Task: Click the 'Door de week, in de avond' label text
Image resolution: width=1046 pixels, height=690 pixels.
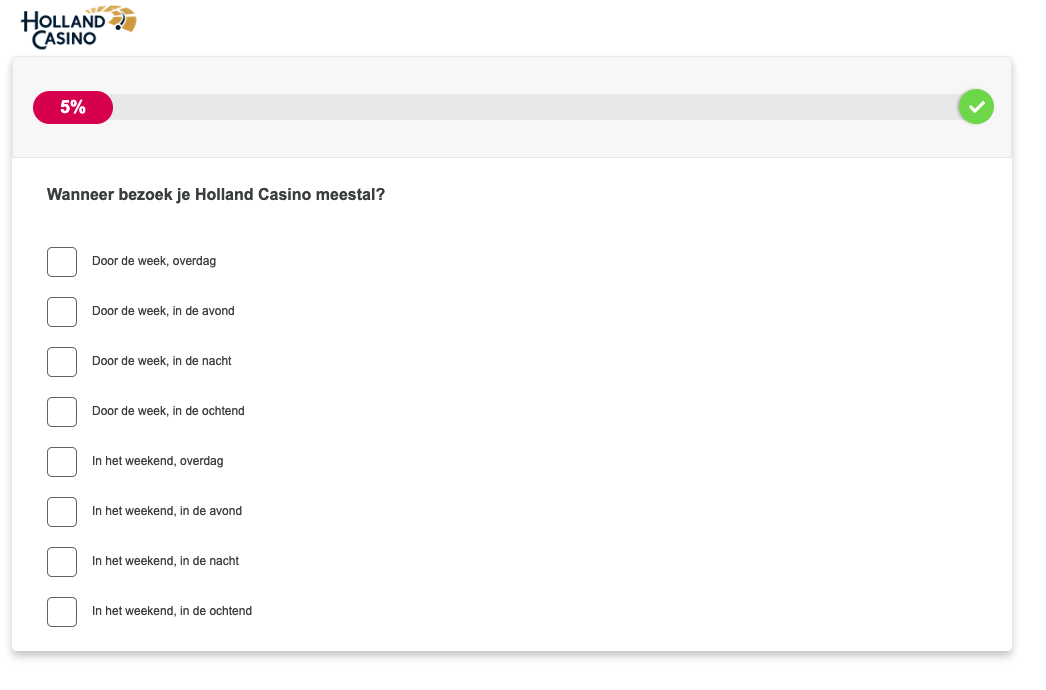Action: (163, 311)
